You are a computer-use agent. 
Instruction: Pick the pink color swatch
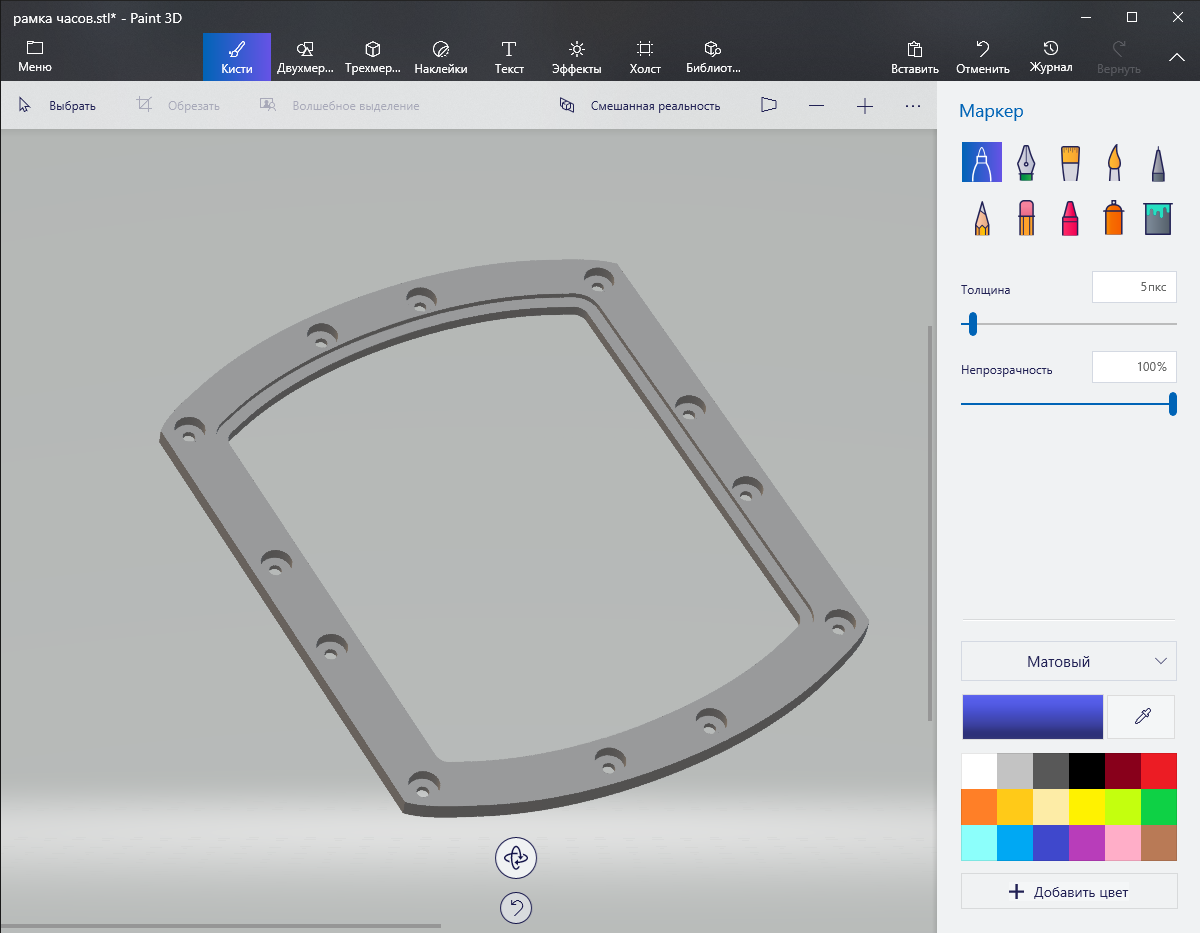click(1123, 843)
